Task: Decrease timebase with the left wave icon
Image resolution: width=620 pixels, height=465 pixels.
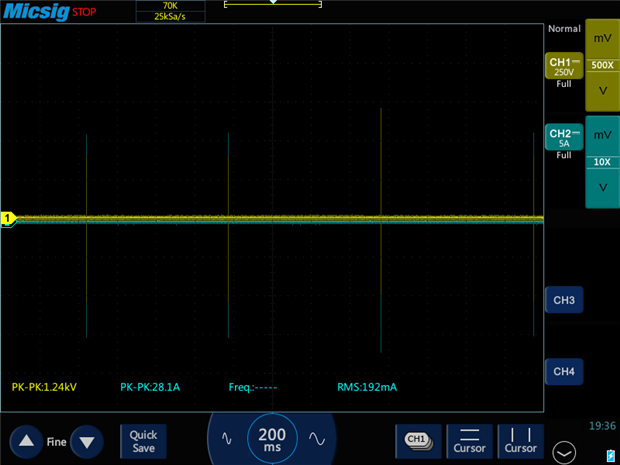Action: pos(227,439)
